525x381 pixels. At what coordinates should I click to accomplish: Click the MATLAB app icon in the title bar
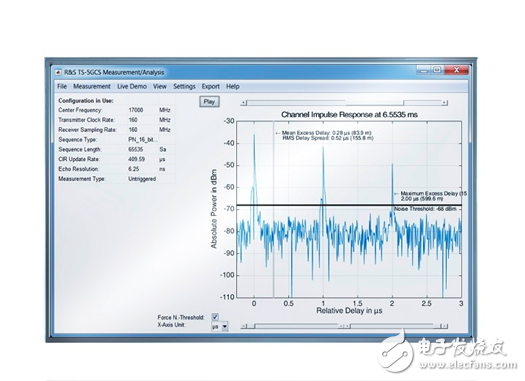point(59,72)
